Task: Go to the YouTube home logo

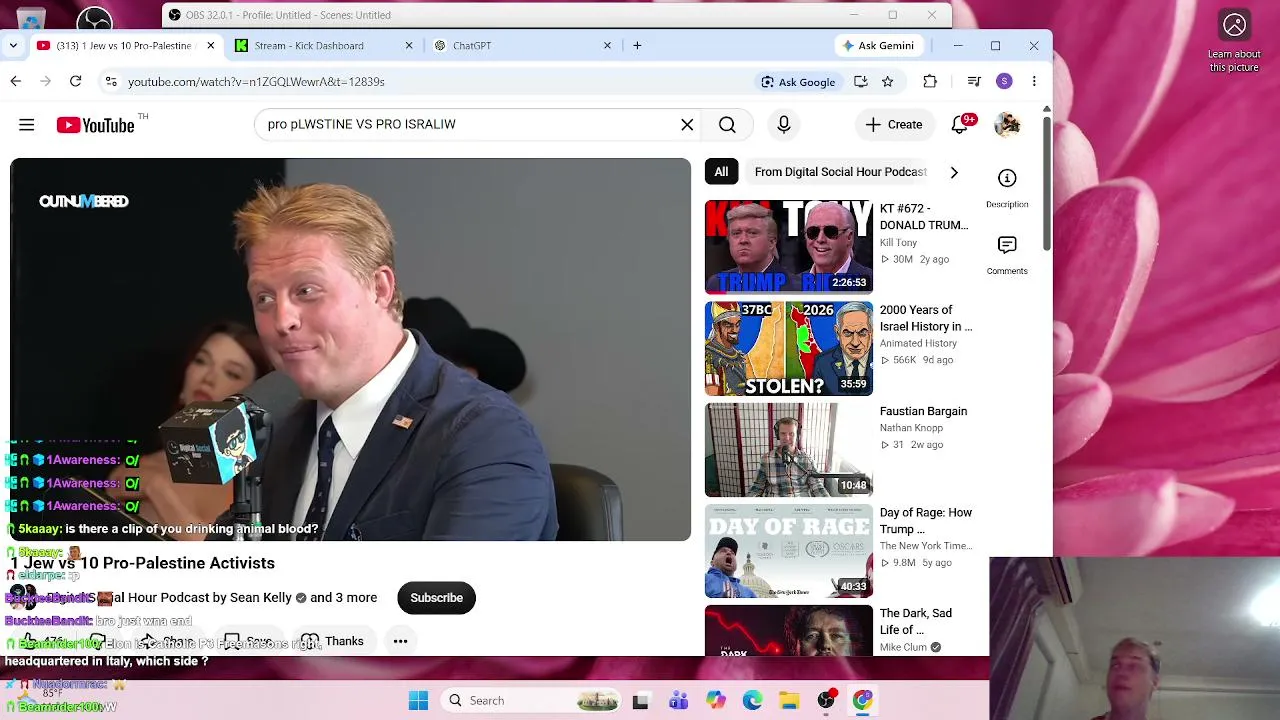Action: pos(95,125)
